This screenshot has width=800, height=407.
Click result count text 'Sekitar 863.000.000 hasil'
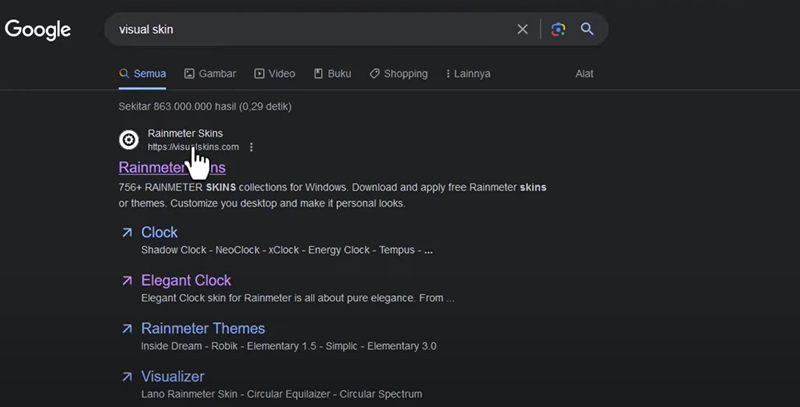205,107
